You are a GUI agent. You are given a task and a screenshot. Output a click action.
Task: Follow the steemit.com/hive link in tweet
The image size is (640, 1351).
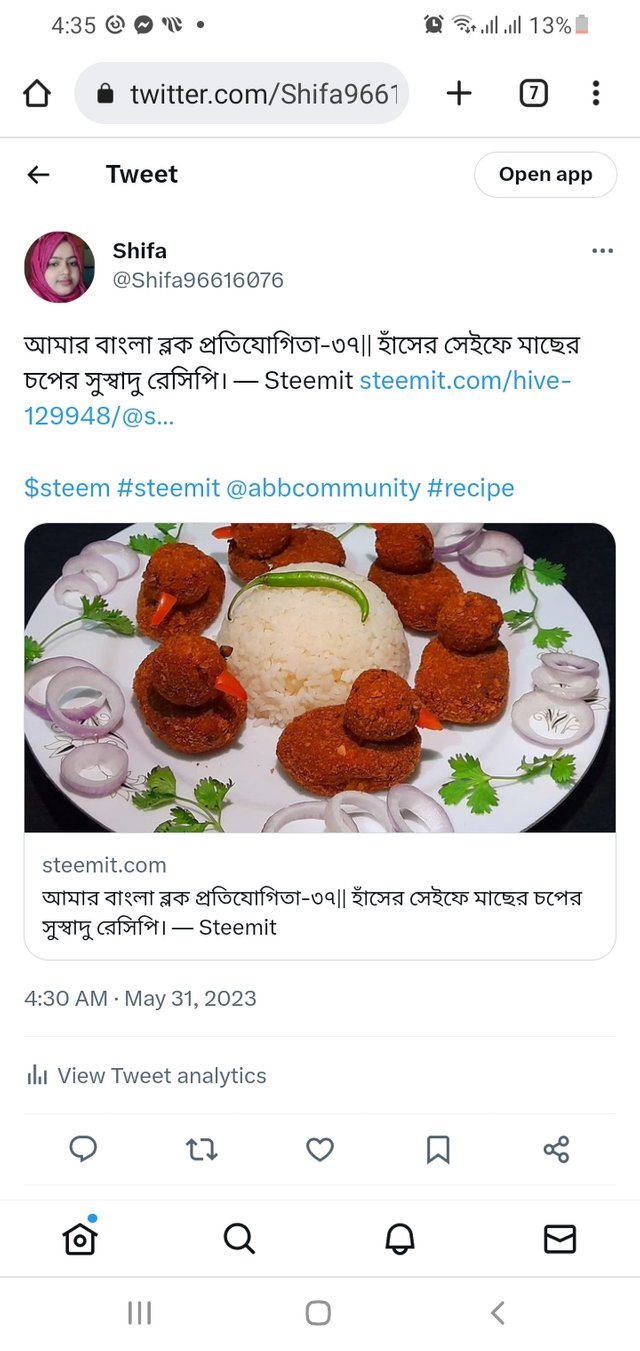pos(465,381)
